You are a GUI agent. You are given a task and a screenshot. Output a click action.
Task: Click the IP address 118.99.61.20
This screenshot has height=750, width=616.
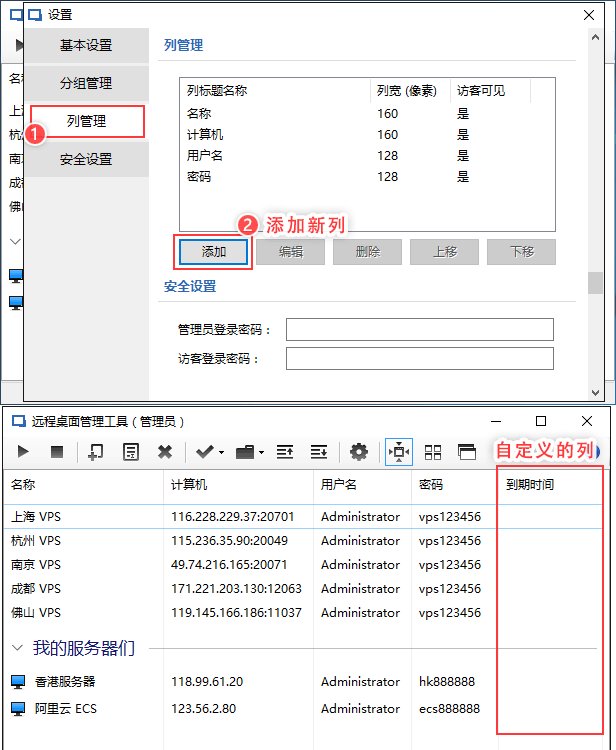[207, 682]
